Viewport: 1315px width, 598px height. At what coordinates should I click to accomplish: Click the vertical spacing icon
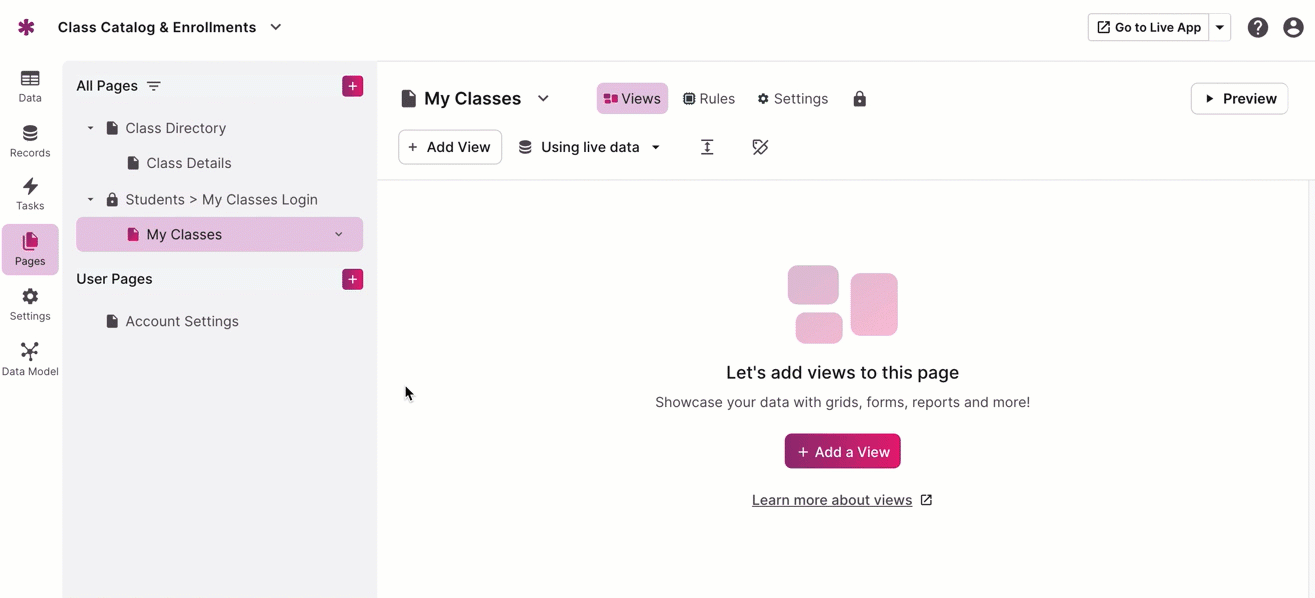[707, 147]
